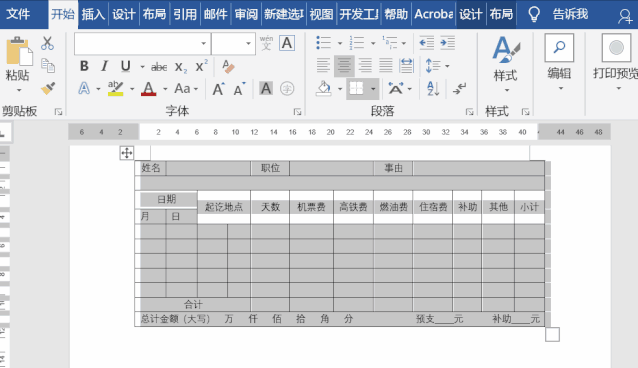This screenshot has width=638, height=368.
Task: Apply yellow text highlight color
Action: (x=115, y=88)
